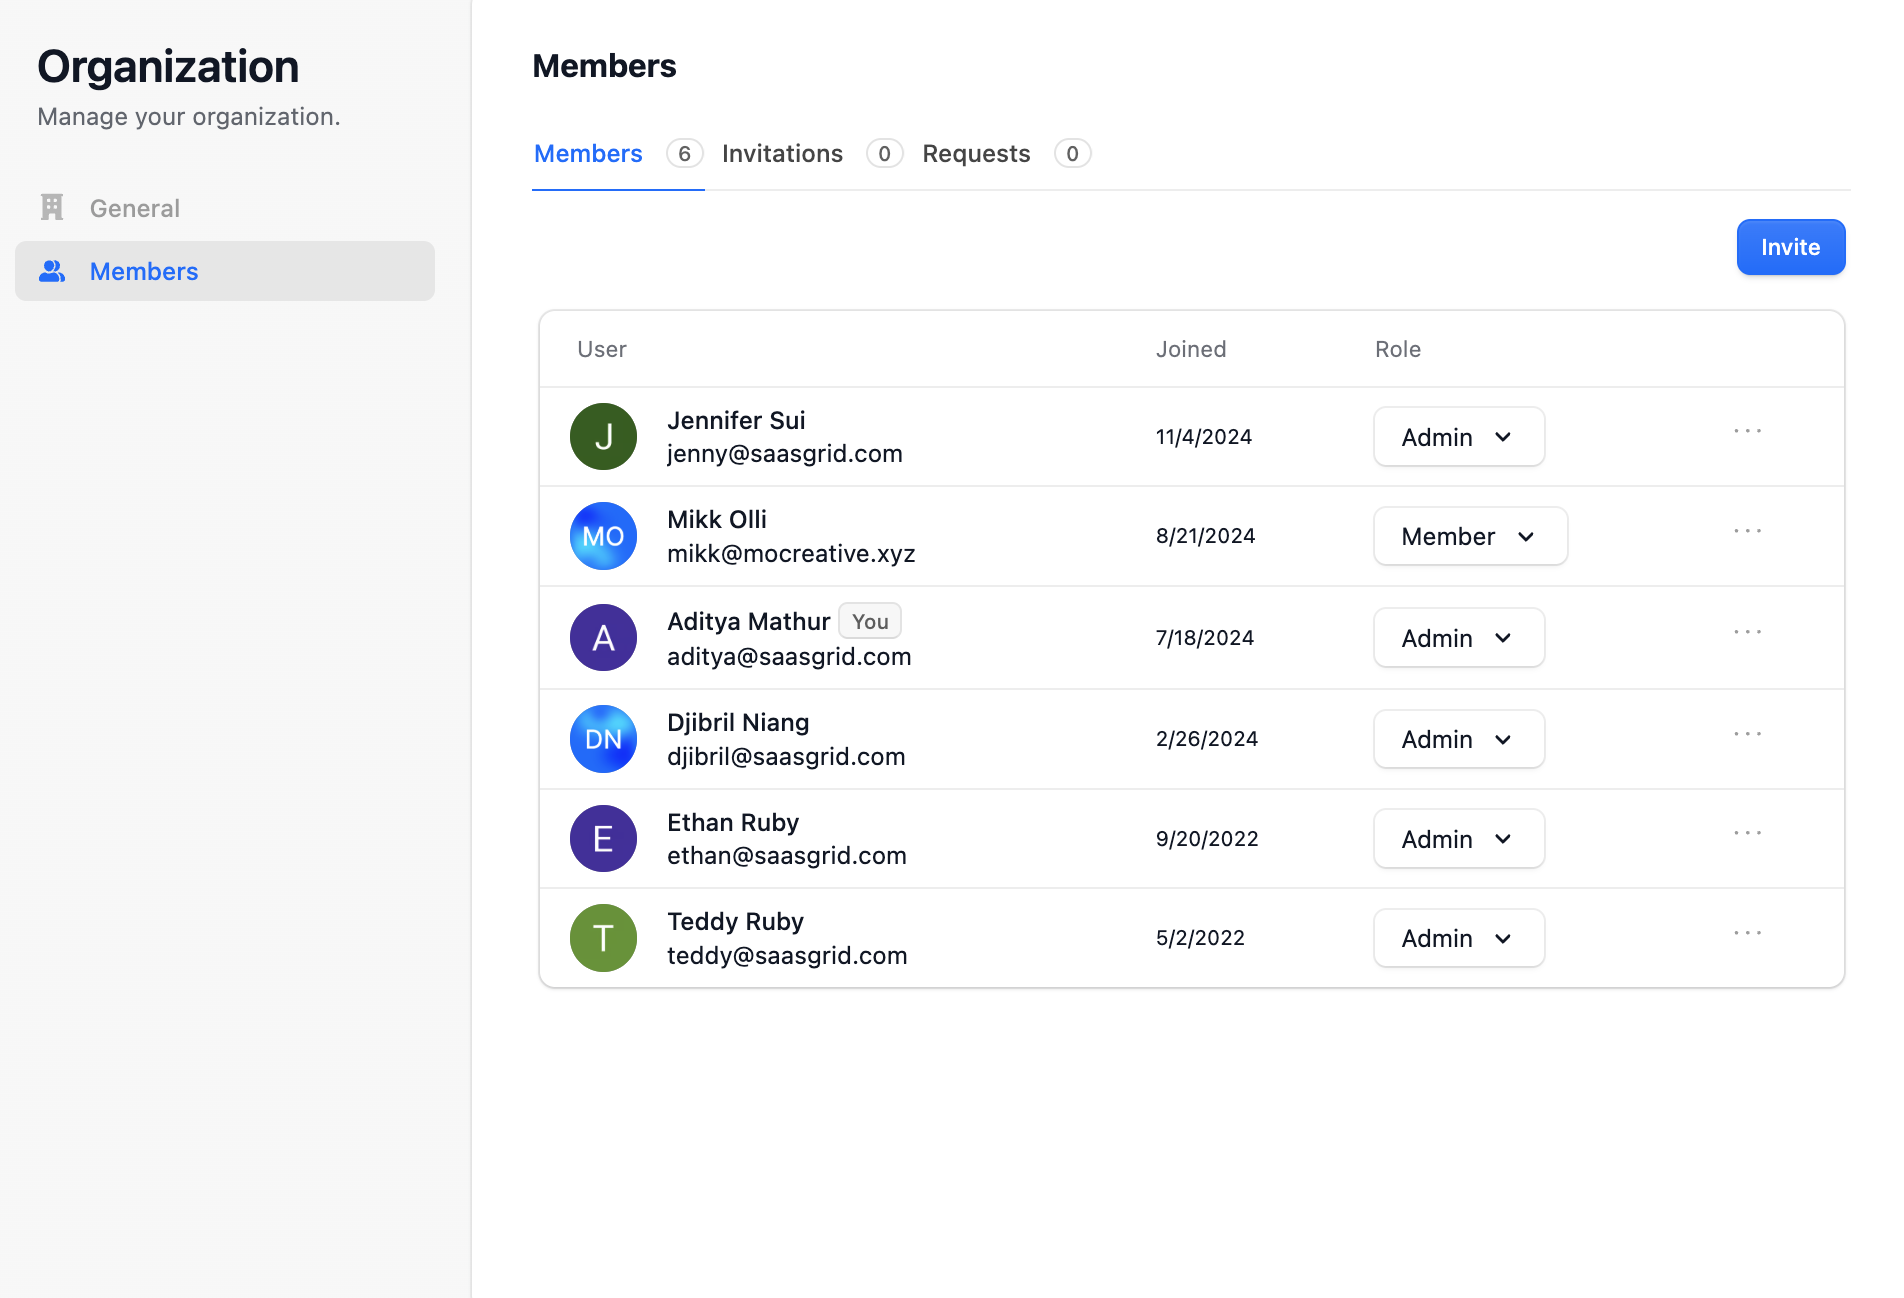1904x1298 pixels.
Task: Click the Members people icon in sidebar
Action: click(52, 271)
